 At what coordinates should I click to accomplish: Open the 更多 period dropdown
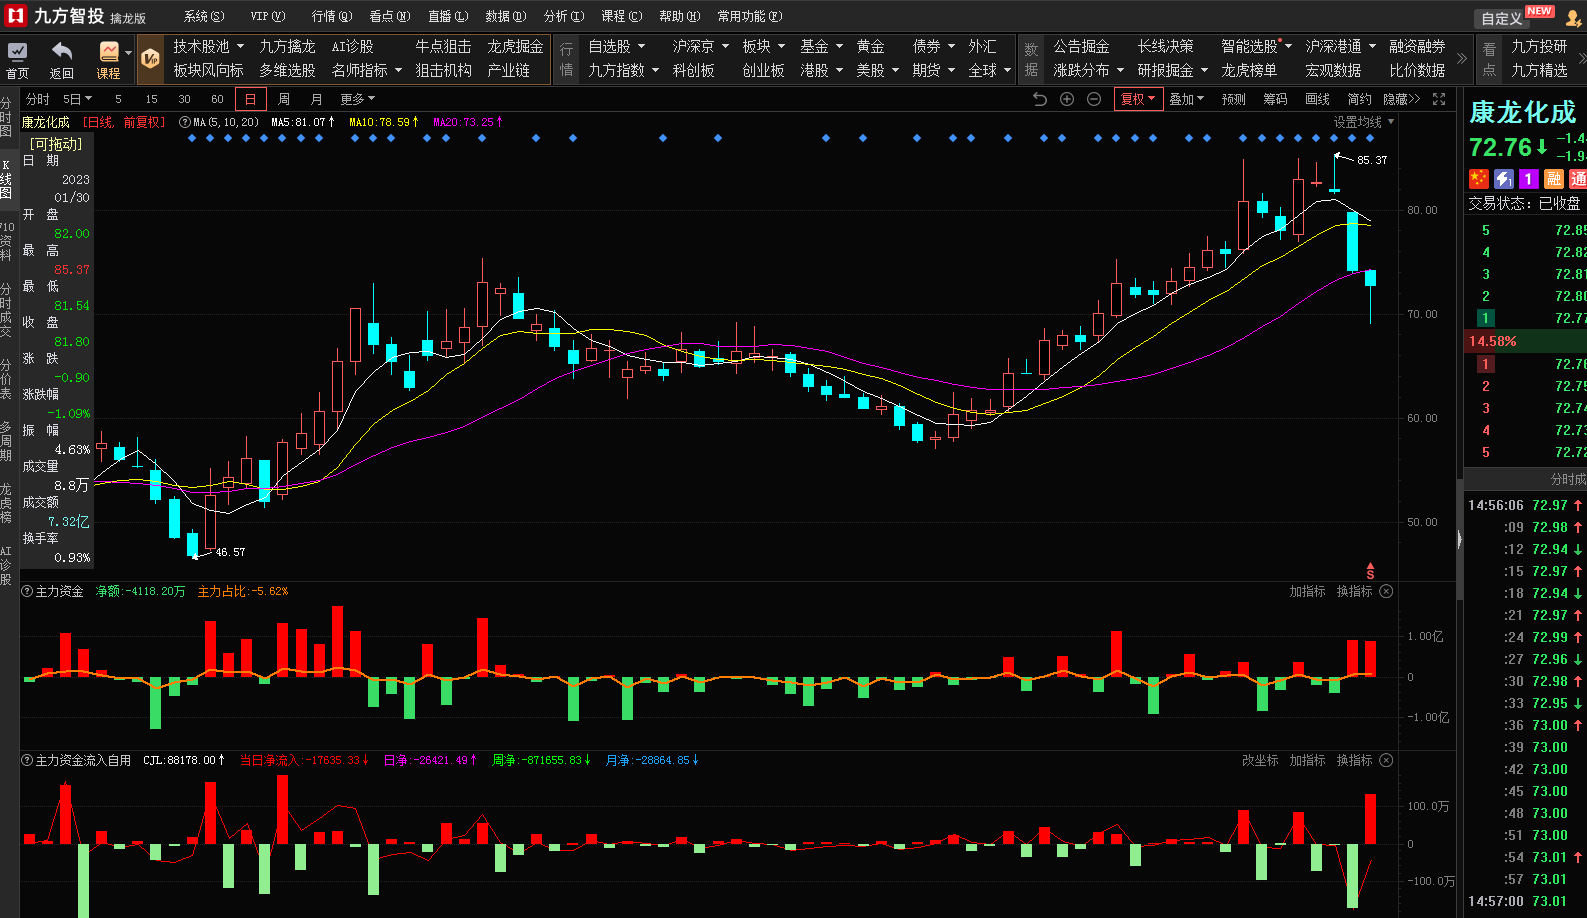pyautogui.click(x=357, y=99)
